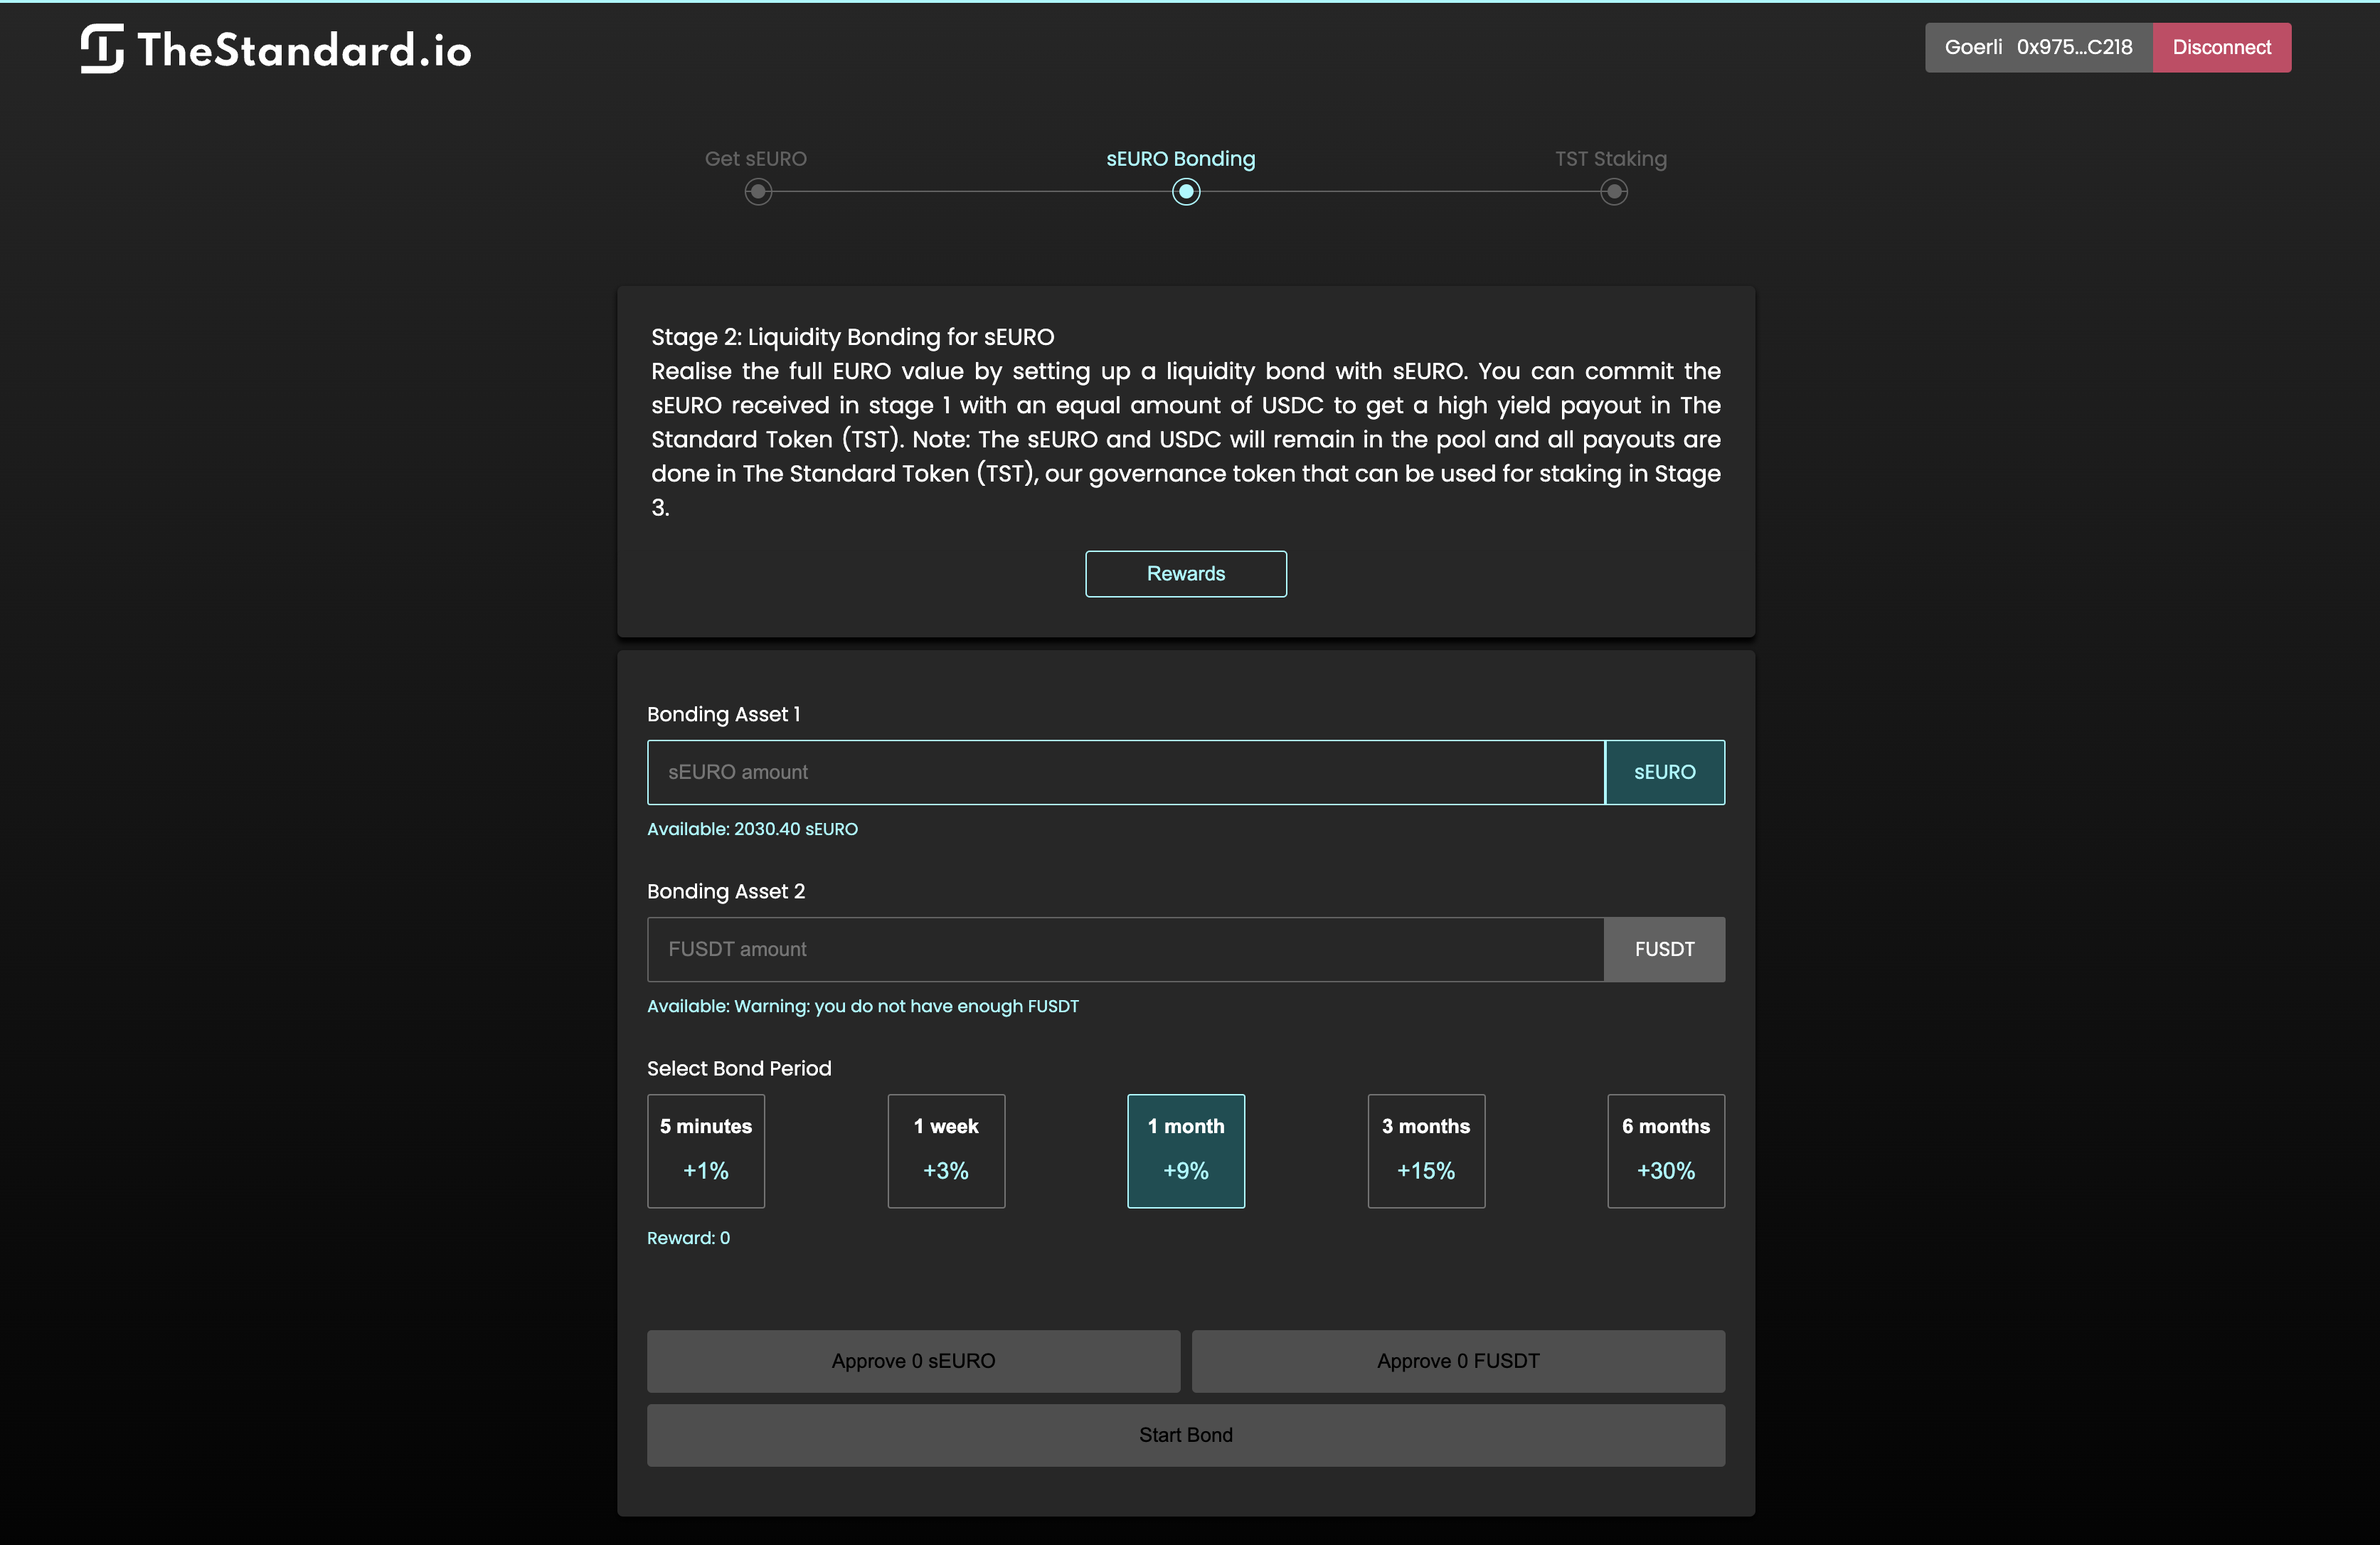Click the TheStandard.io brand name text
The height and width of the screenshot is (1545, 2380).
click(x=304, y=50)
